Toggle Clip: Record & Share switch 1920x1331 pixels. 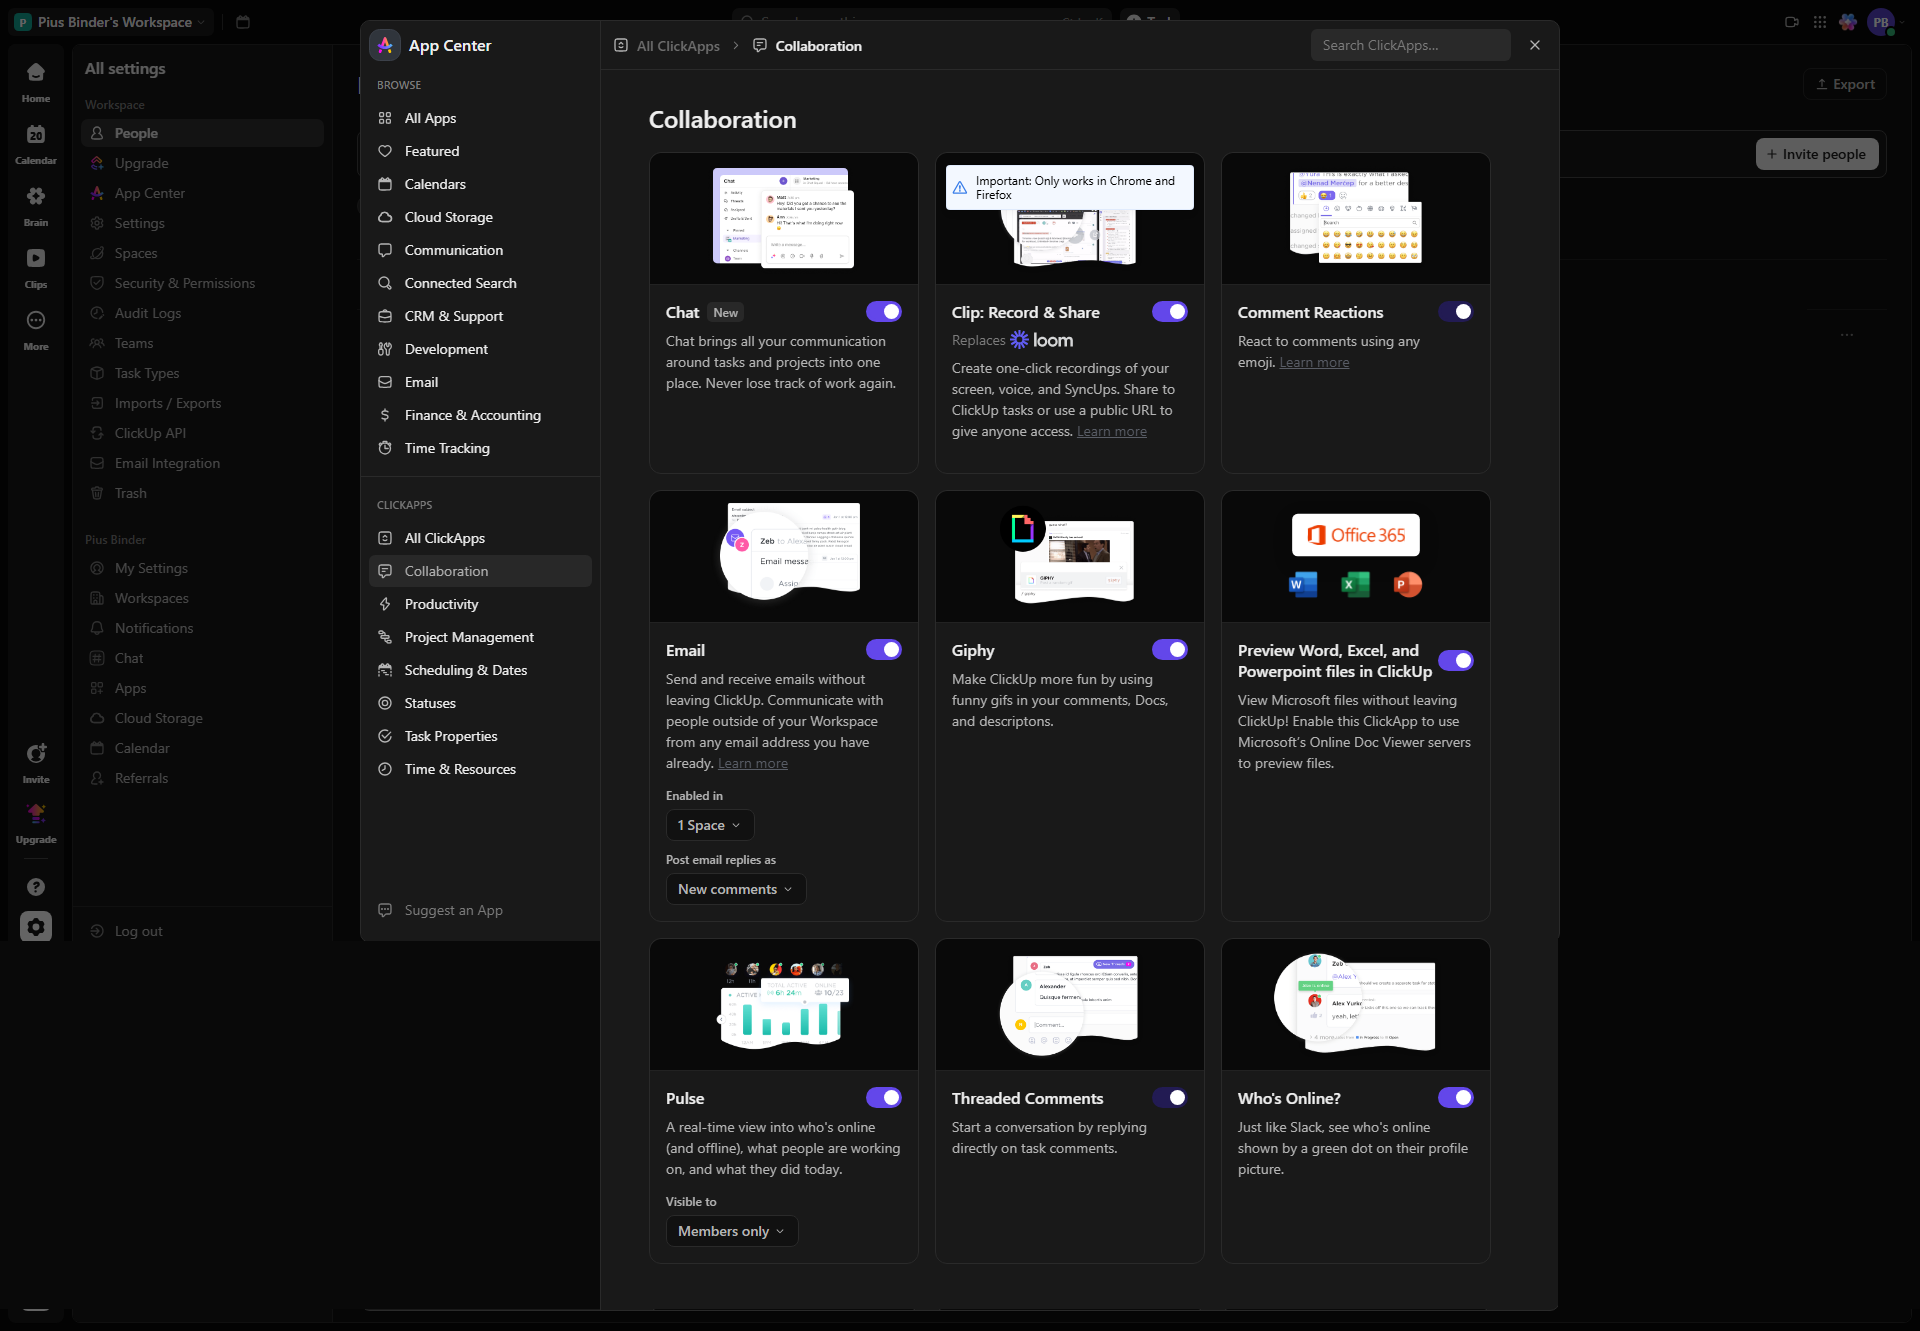click(1170, 312)
